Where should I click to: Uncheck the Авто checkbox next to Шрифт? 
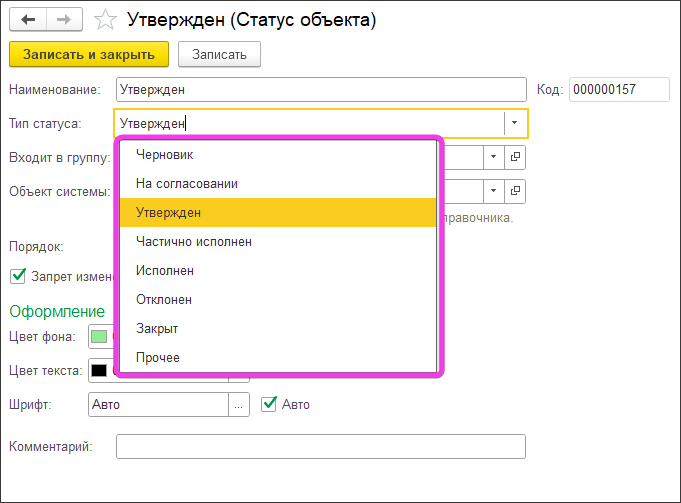pyautogui.click(x=268, y=404)
